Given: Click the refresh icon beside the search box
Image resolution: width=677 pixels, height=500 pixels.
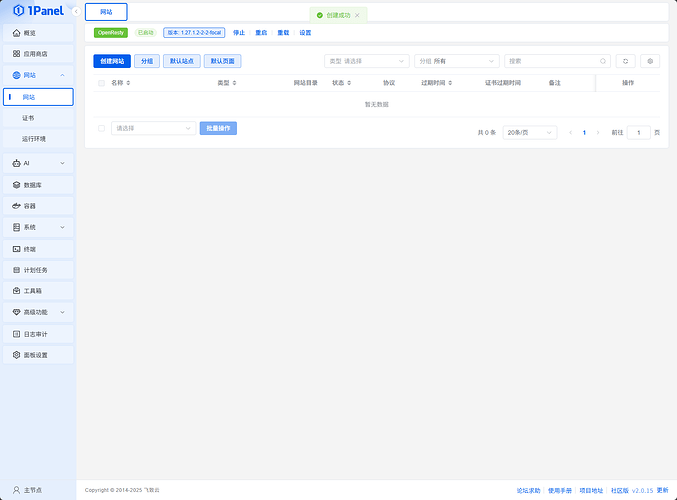Looking at the screenshot, I should coord(626,61).
